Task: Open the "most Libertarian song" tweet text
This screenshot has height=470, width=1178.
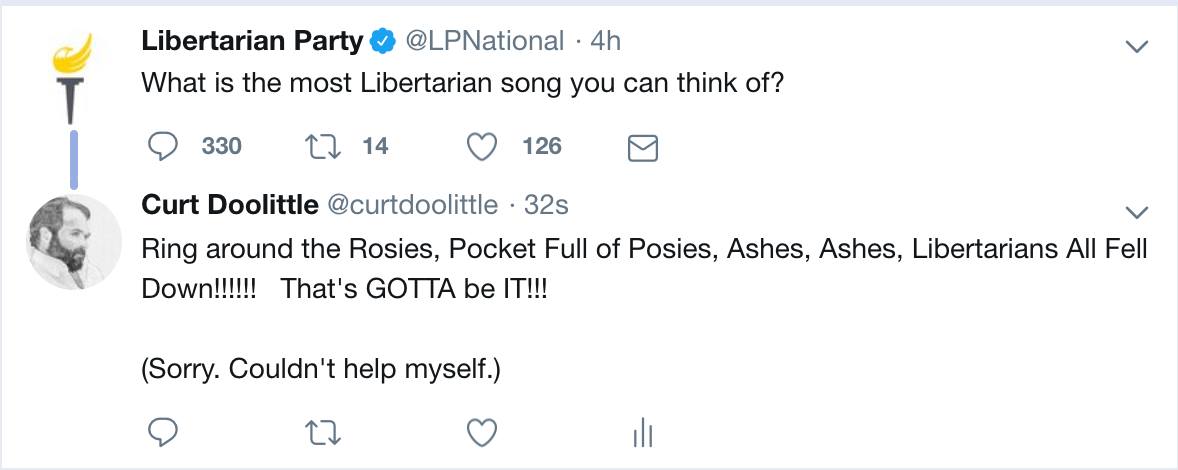Action: (x=462, y=84)
